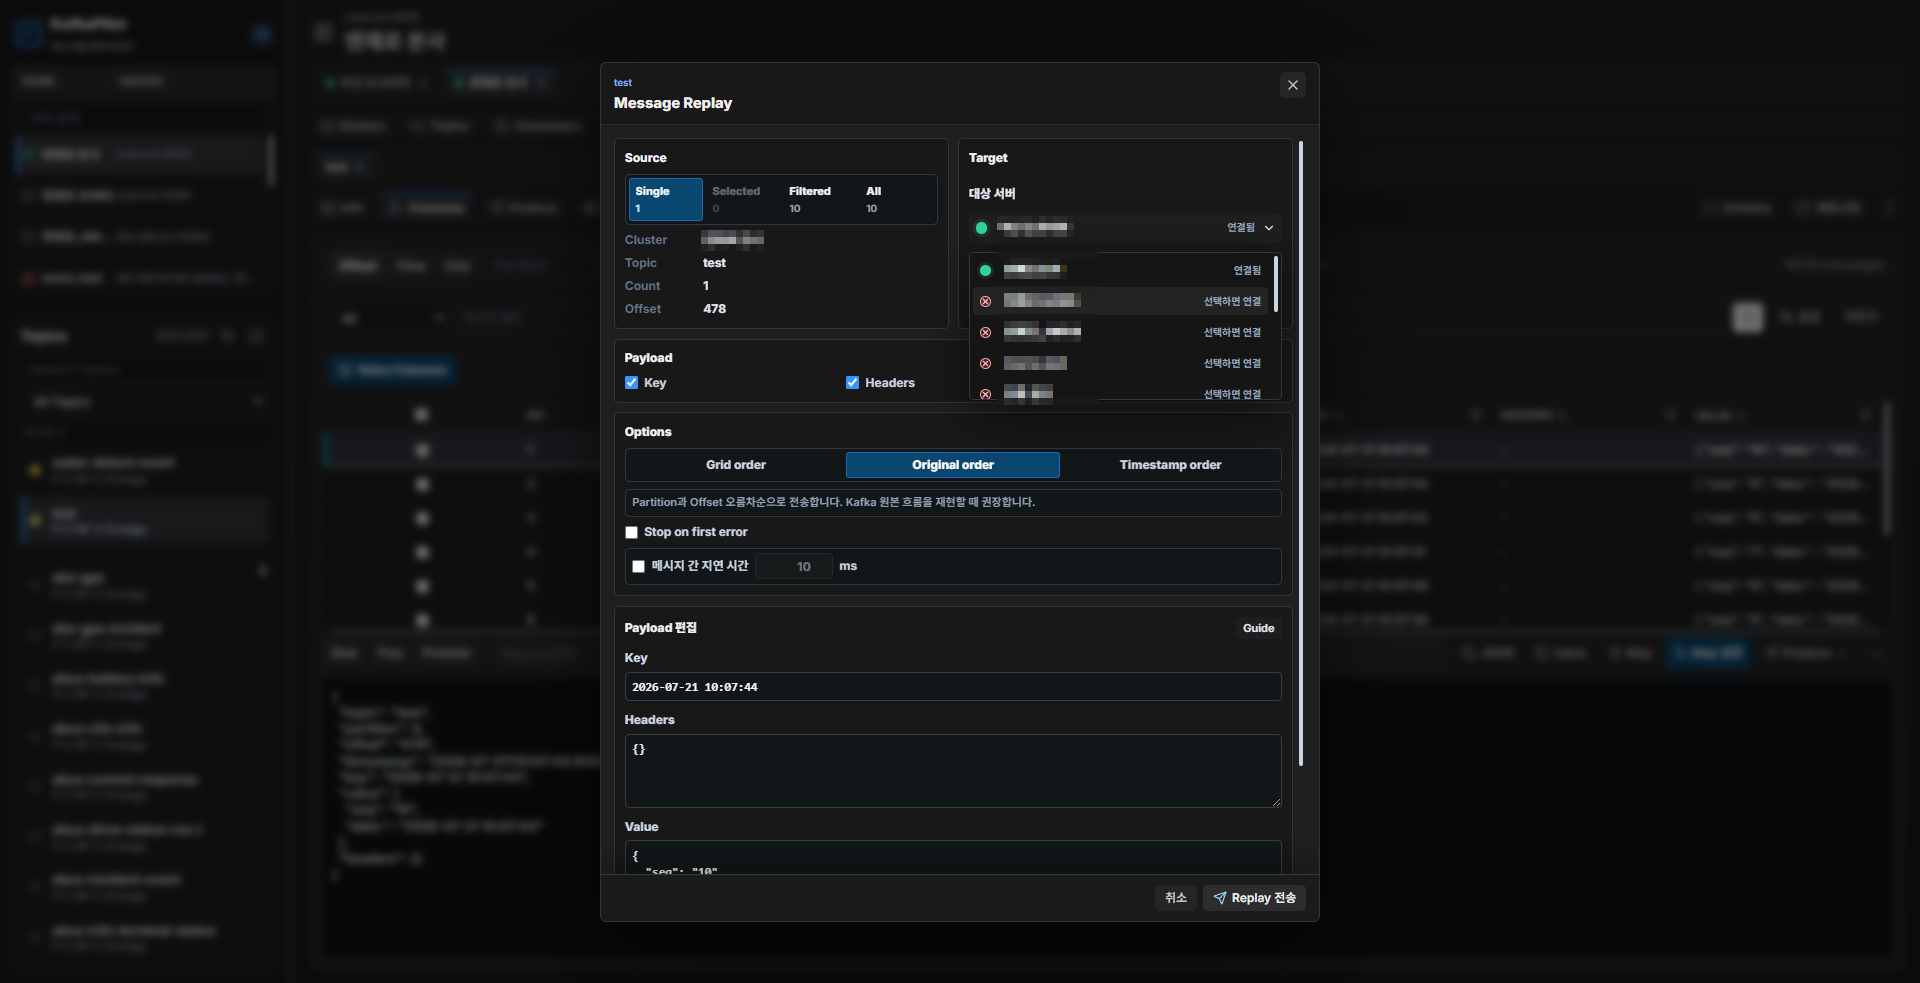Uncheck the Key payload checkbox
This screenshot has width=1920, height=983.
(631, 383)
